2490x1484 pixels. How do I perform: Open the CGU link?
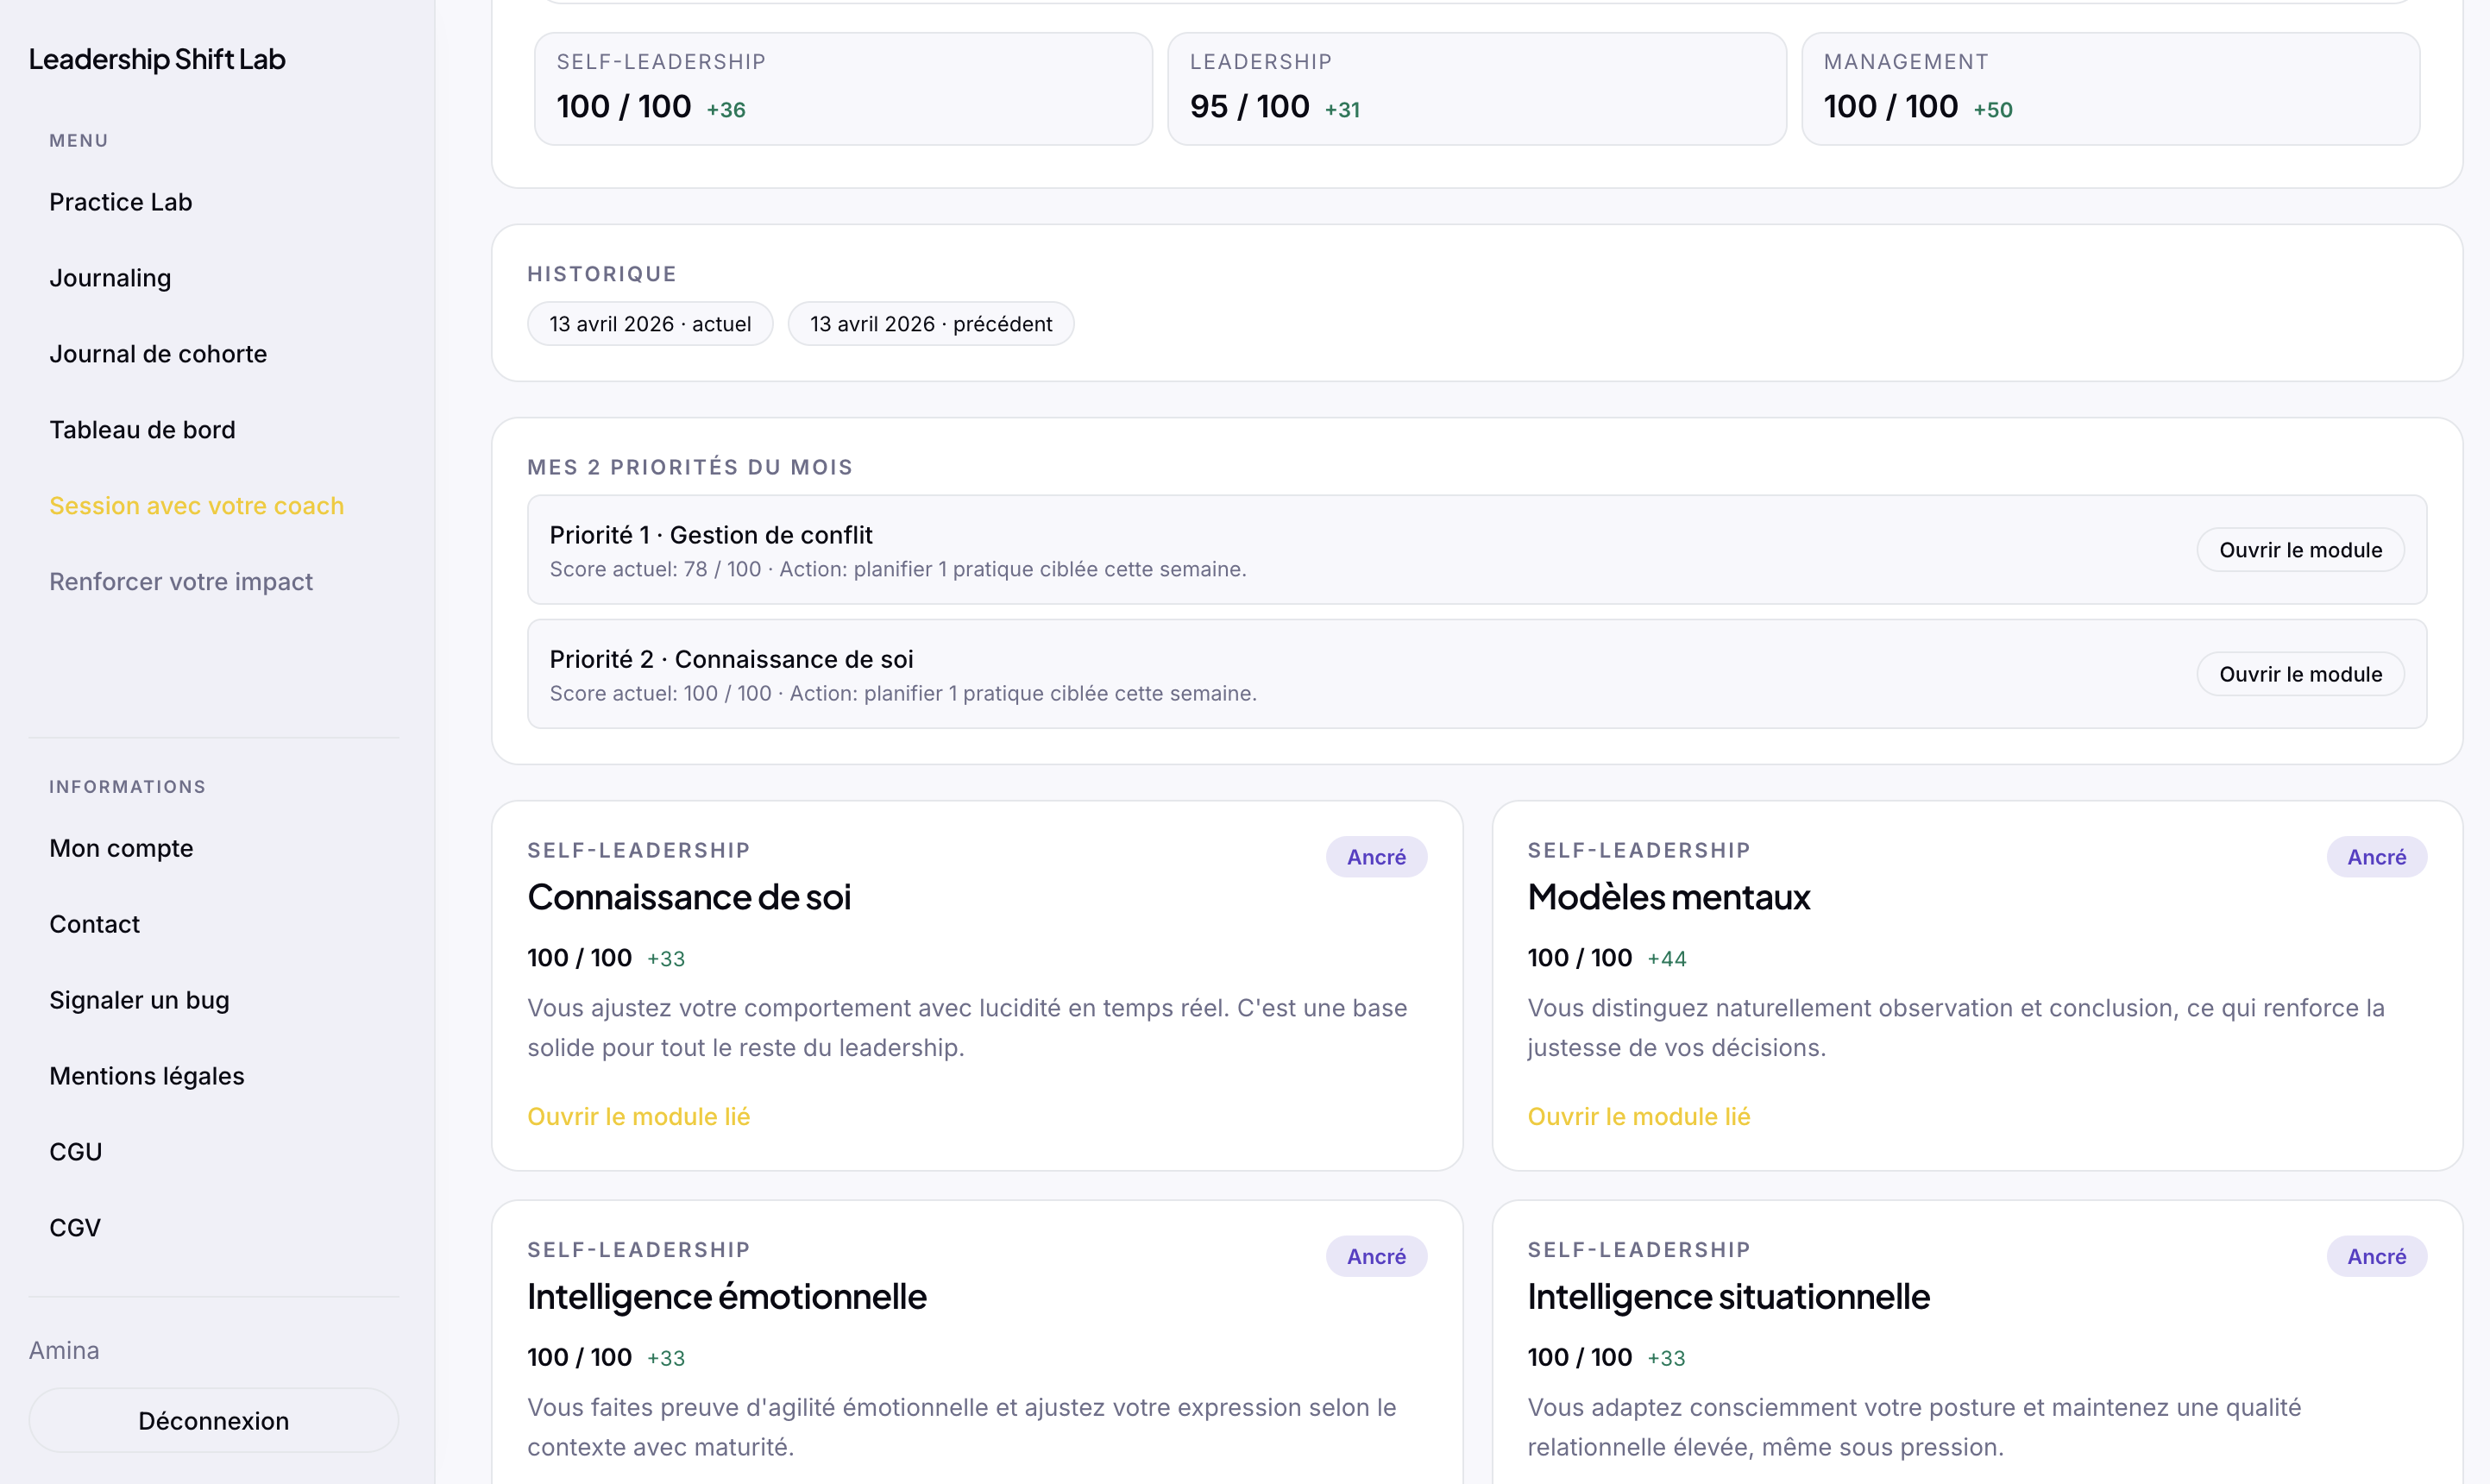[x=75, y=1152]
